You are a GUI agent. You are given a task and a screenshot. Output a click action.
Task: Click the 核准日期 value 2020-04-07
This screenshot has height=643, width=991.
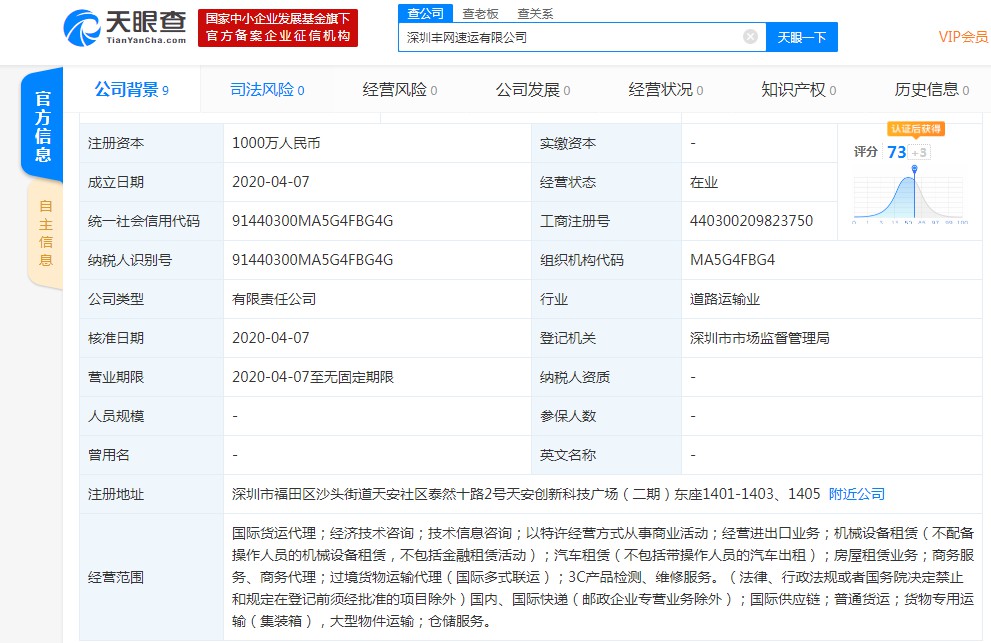(271, 338)
